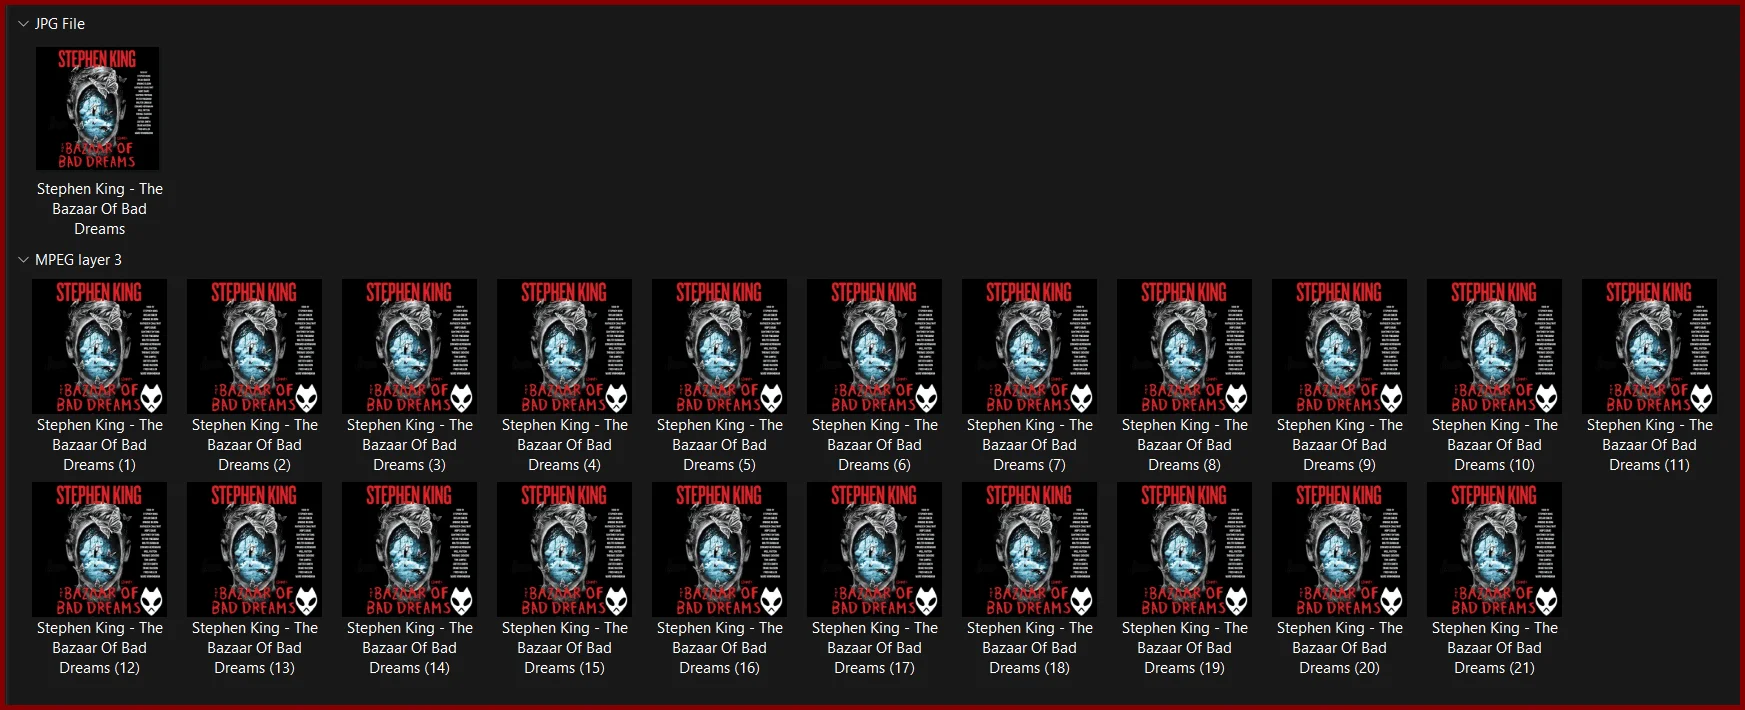Image resolution: width=1745 pixels, height=710 pixels.
Task: Collapse the MPEG layer 3 group chevron
Action: [x=23, y=260]
